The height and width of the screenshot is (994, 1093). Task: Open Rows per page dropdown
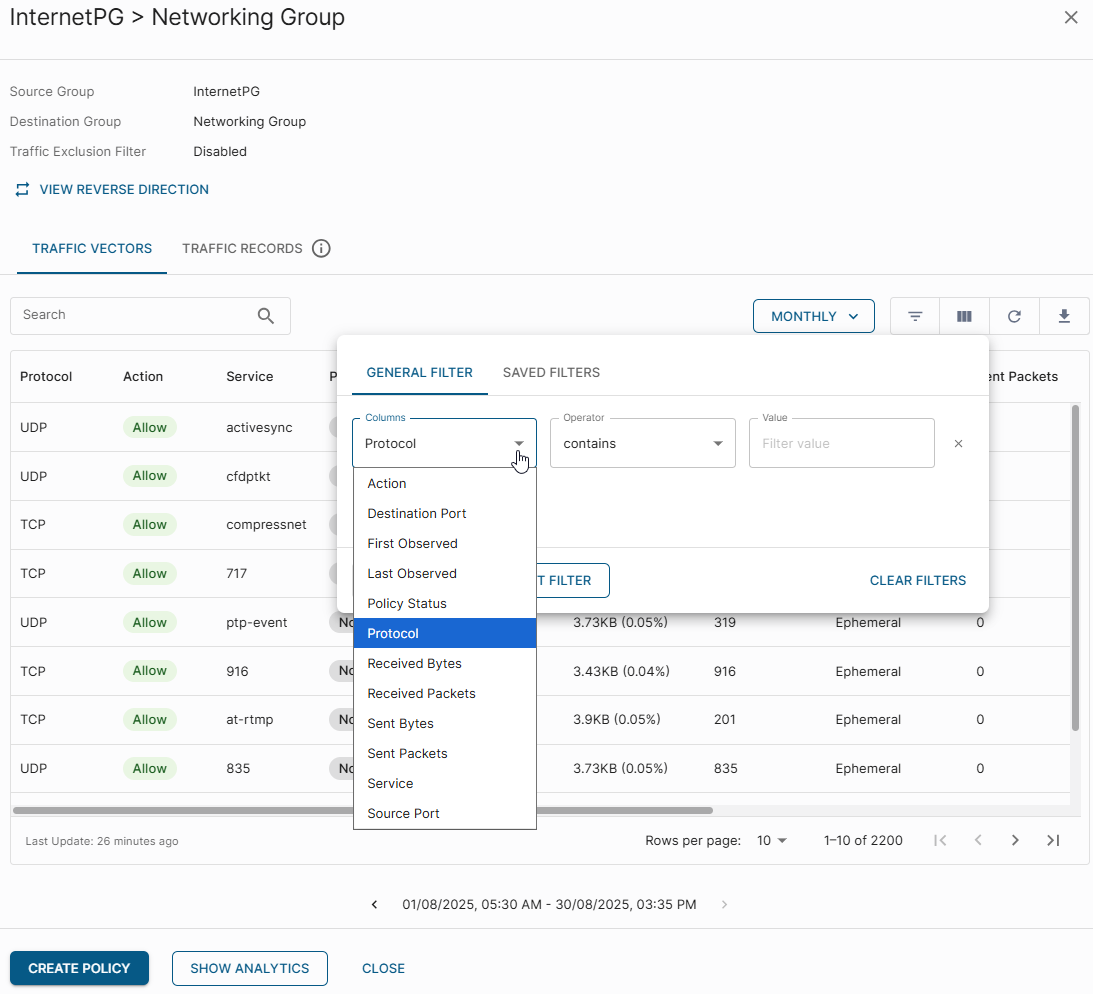(772, 841)
